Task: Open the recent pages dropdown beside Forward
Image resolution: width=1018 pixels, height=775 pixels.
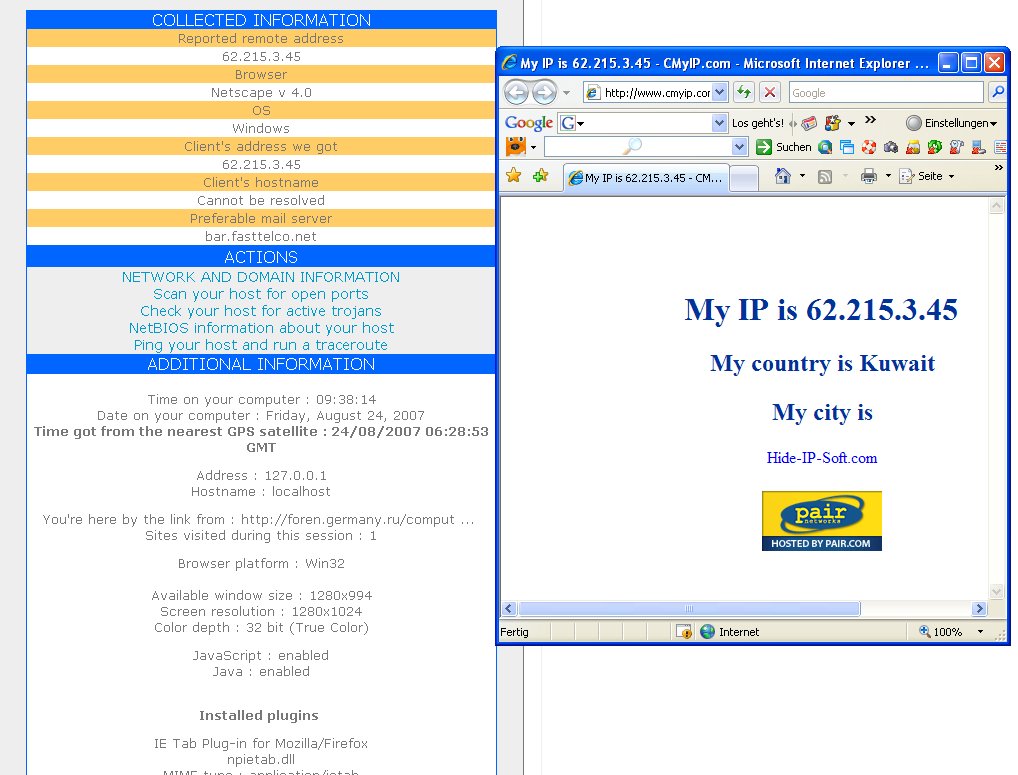Action: pyautogui.click(x=567, y=93)
